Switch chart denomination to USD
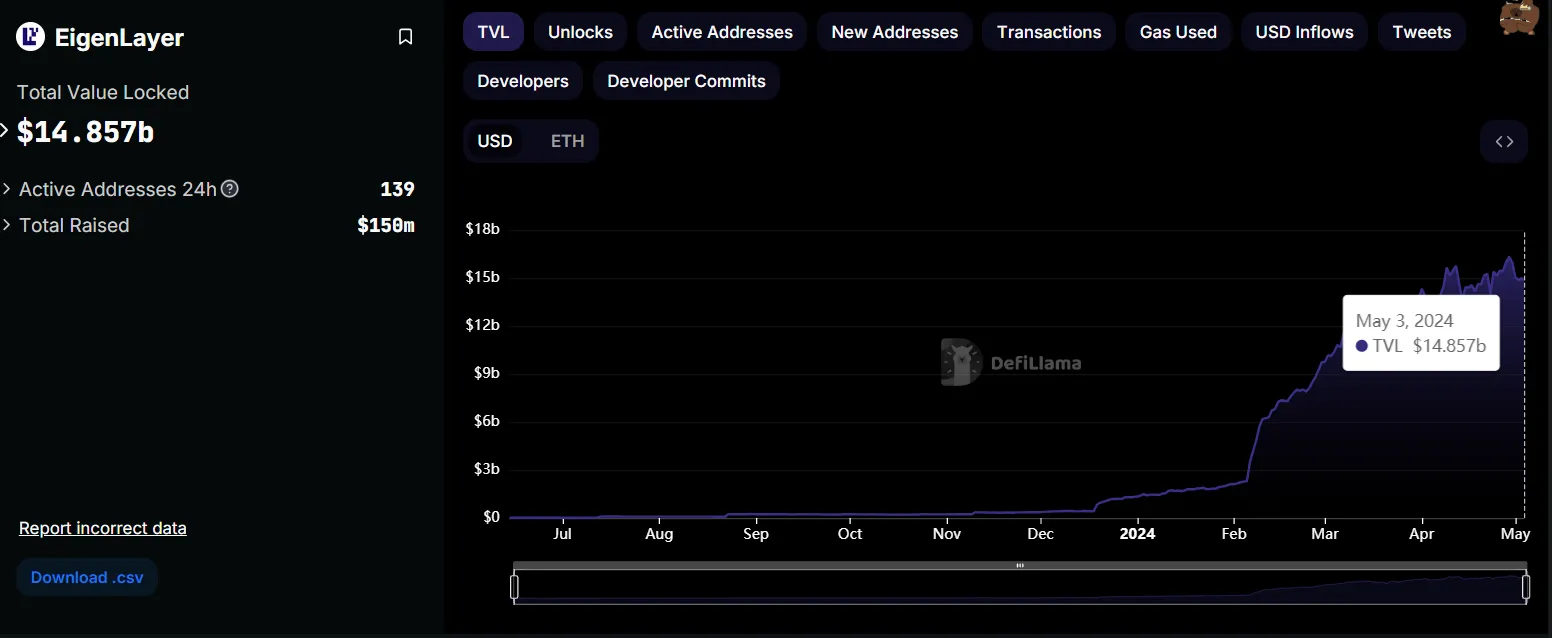The image size is (1552, 638). click(x=495, y=141)
